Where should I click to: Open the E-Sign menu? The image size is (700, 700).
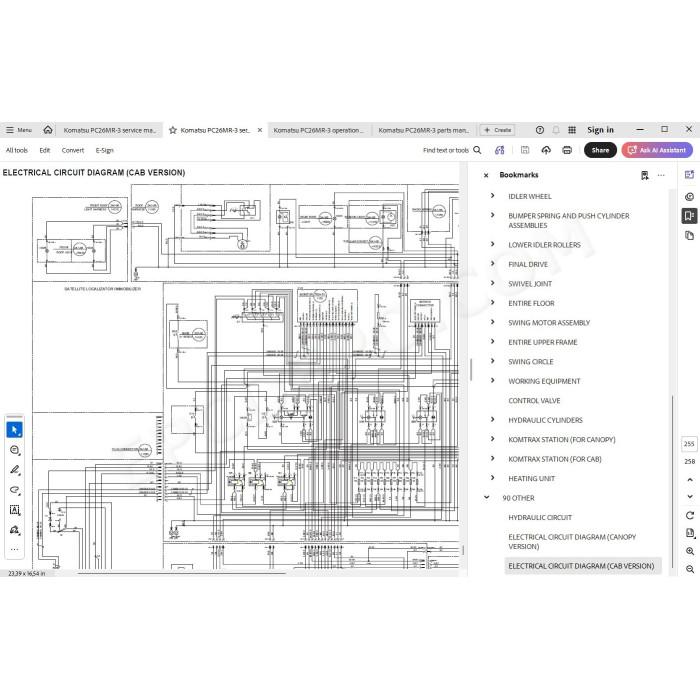104,150
